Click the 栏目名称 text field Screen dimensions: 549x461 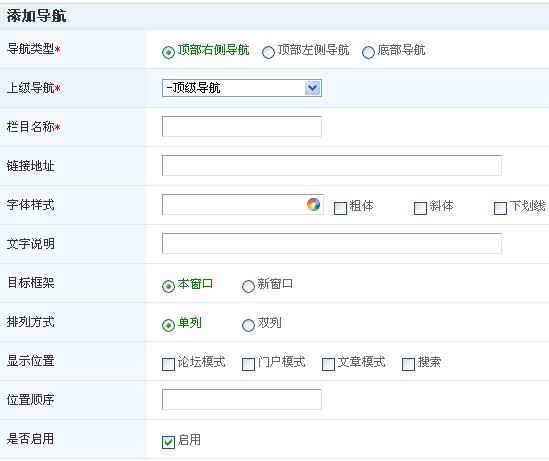tap(242, 126)
